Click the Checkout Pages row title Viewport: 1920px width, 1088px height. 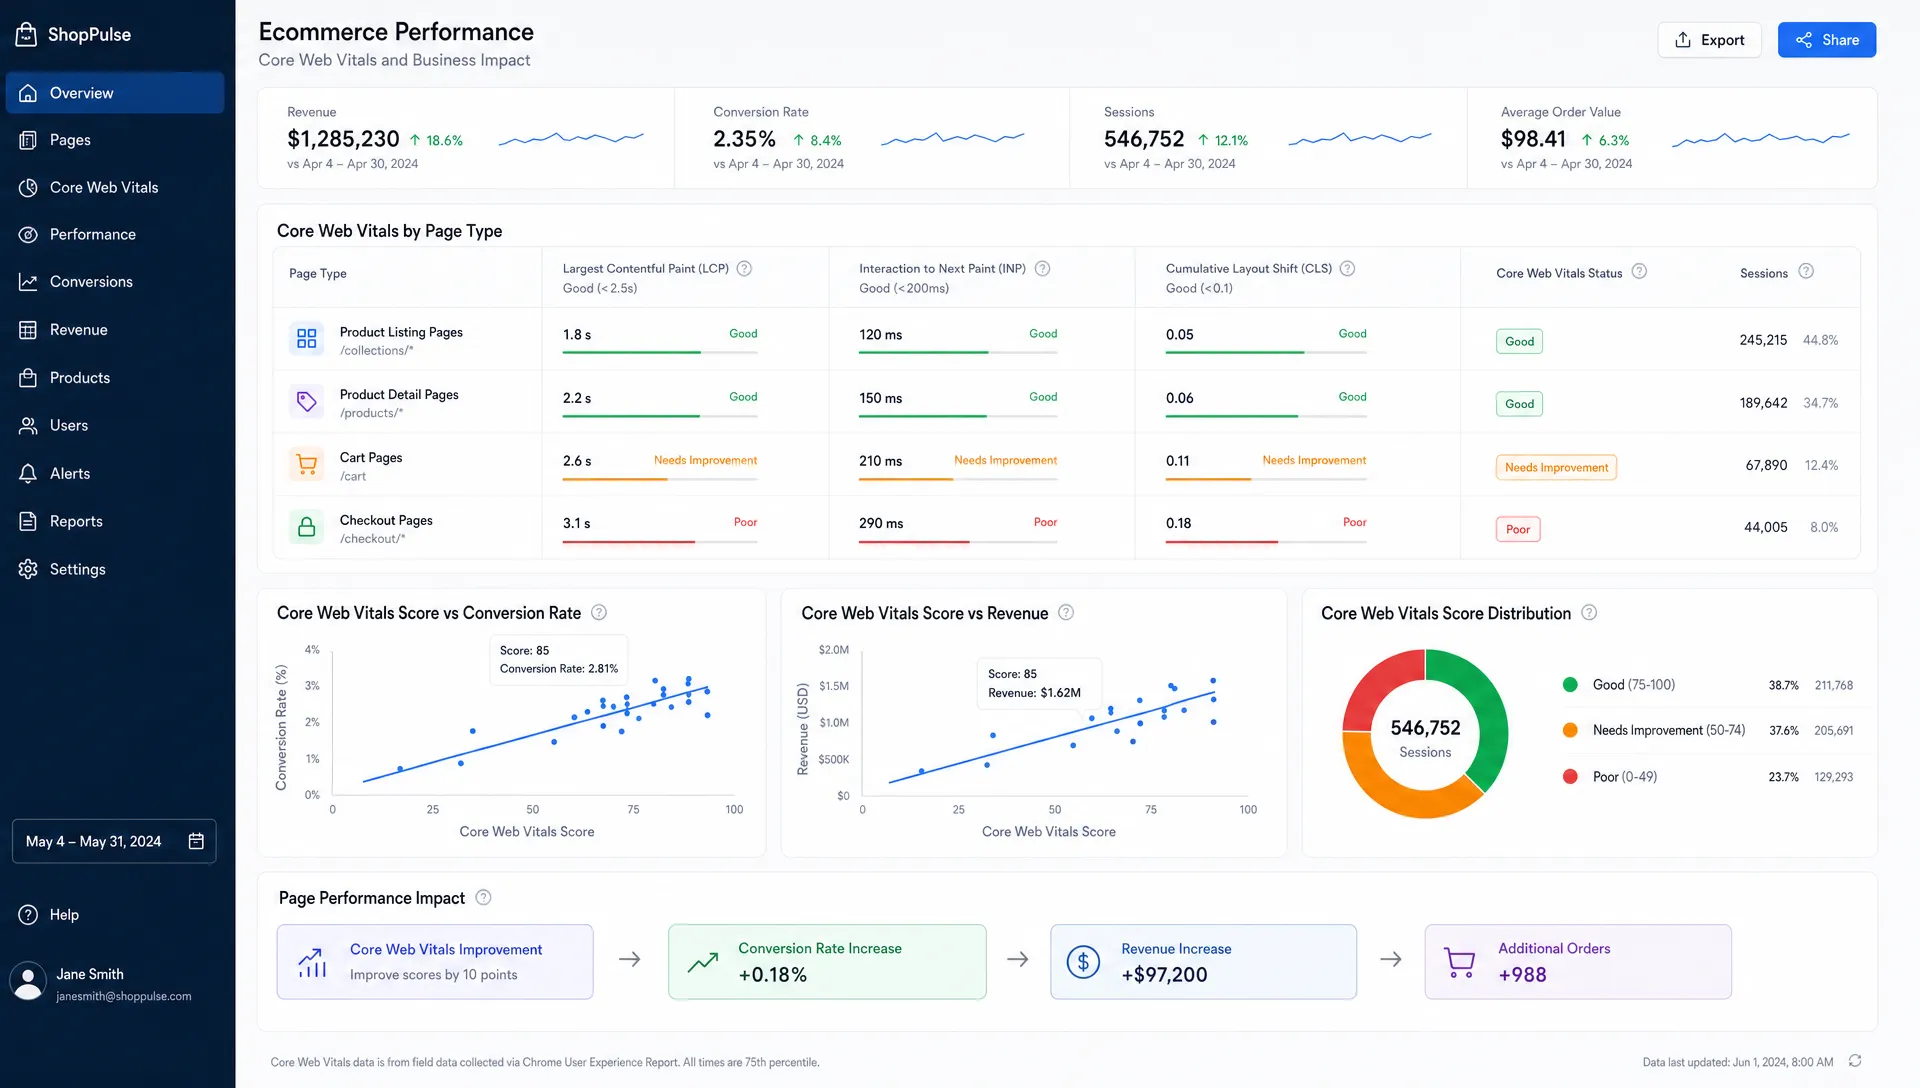click(x=386, y=520)
